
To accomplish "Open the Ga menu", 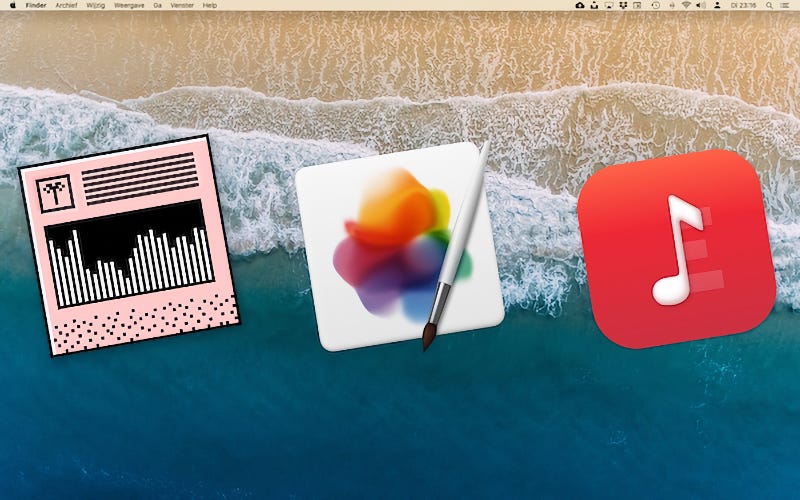I will [x=157, y=5].
